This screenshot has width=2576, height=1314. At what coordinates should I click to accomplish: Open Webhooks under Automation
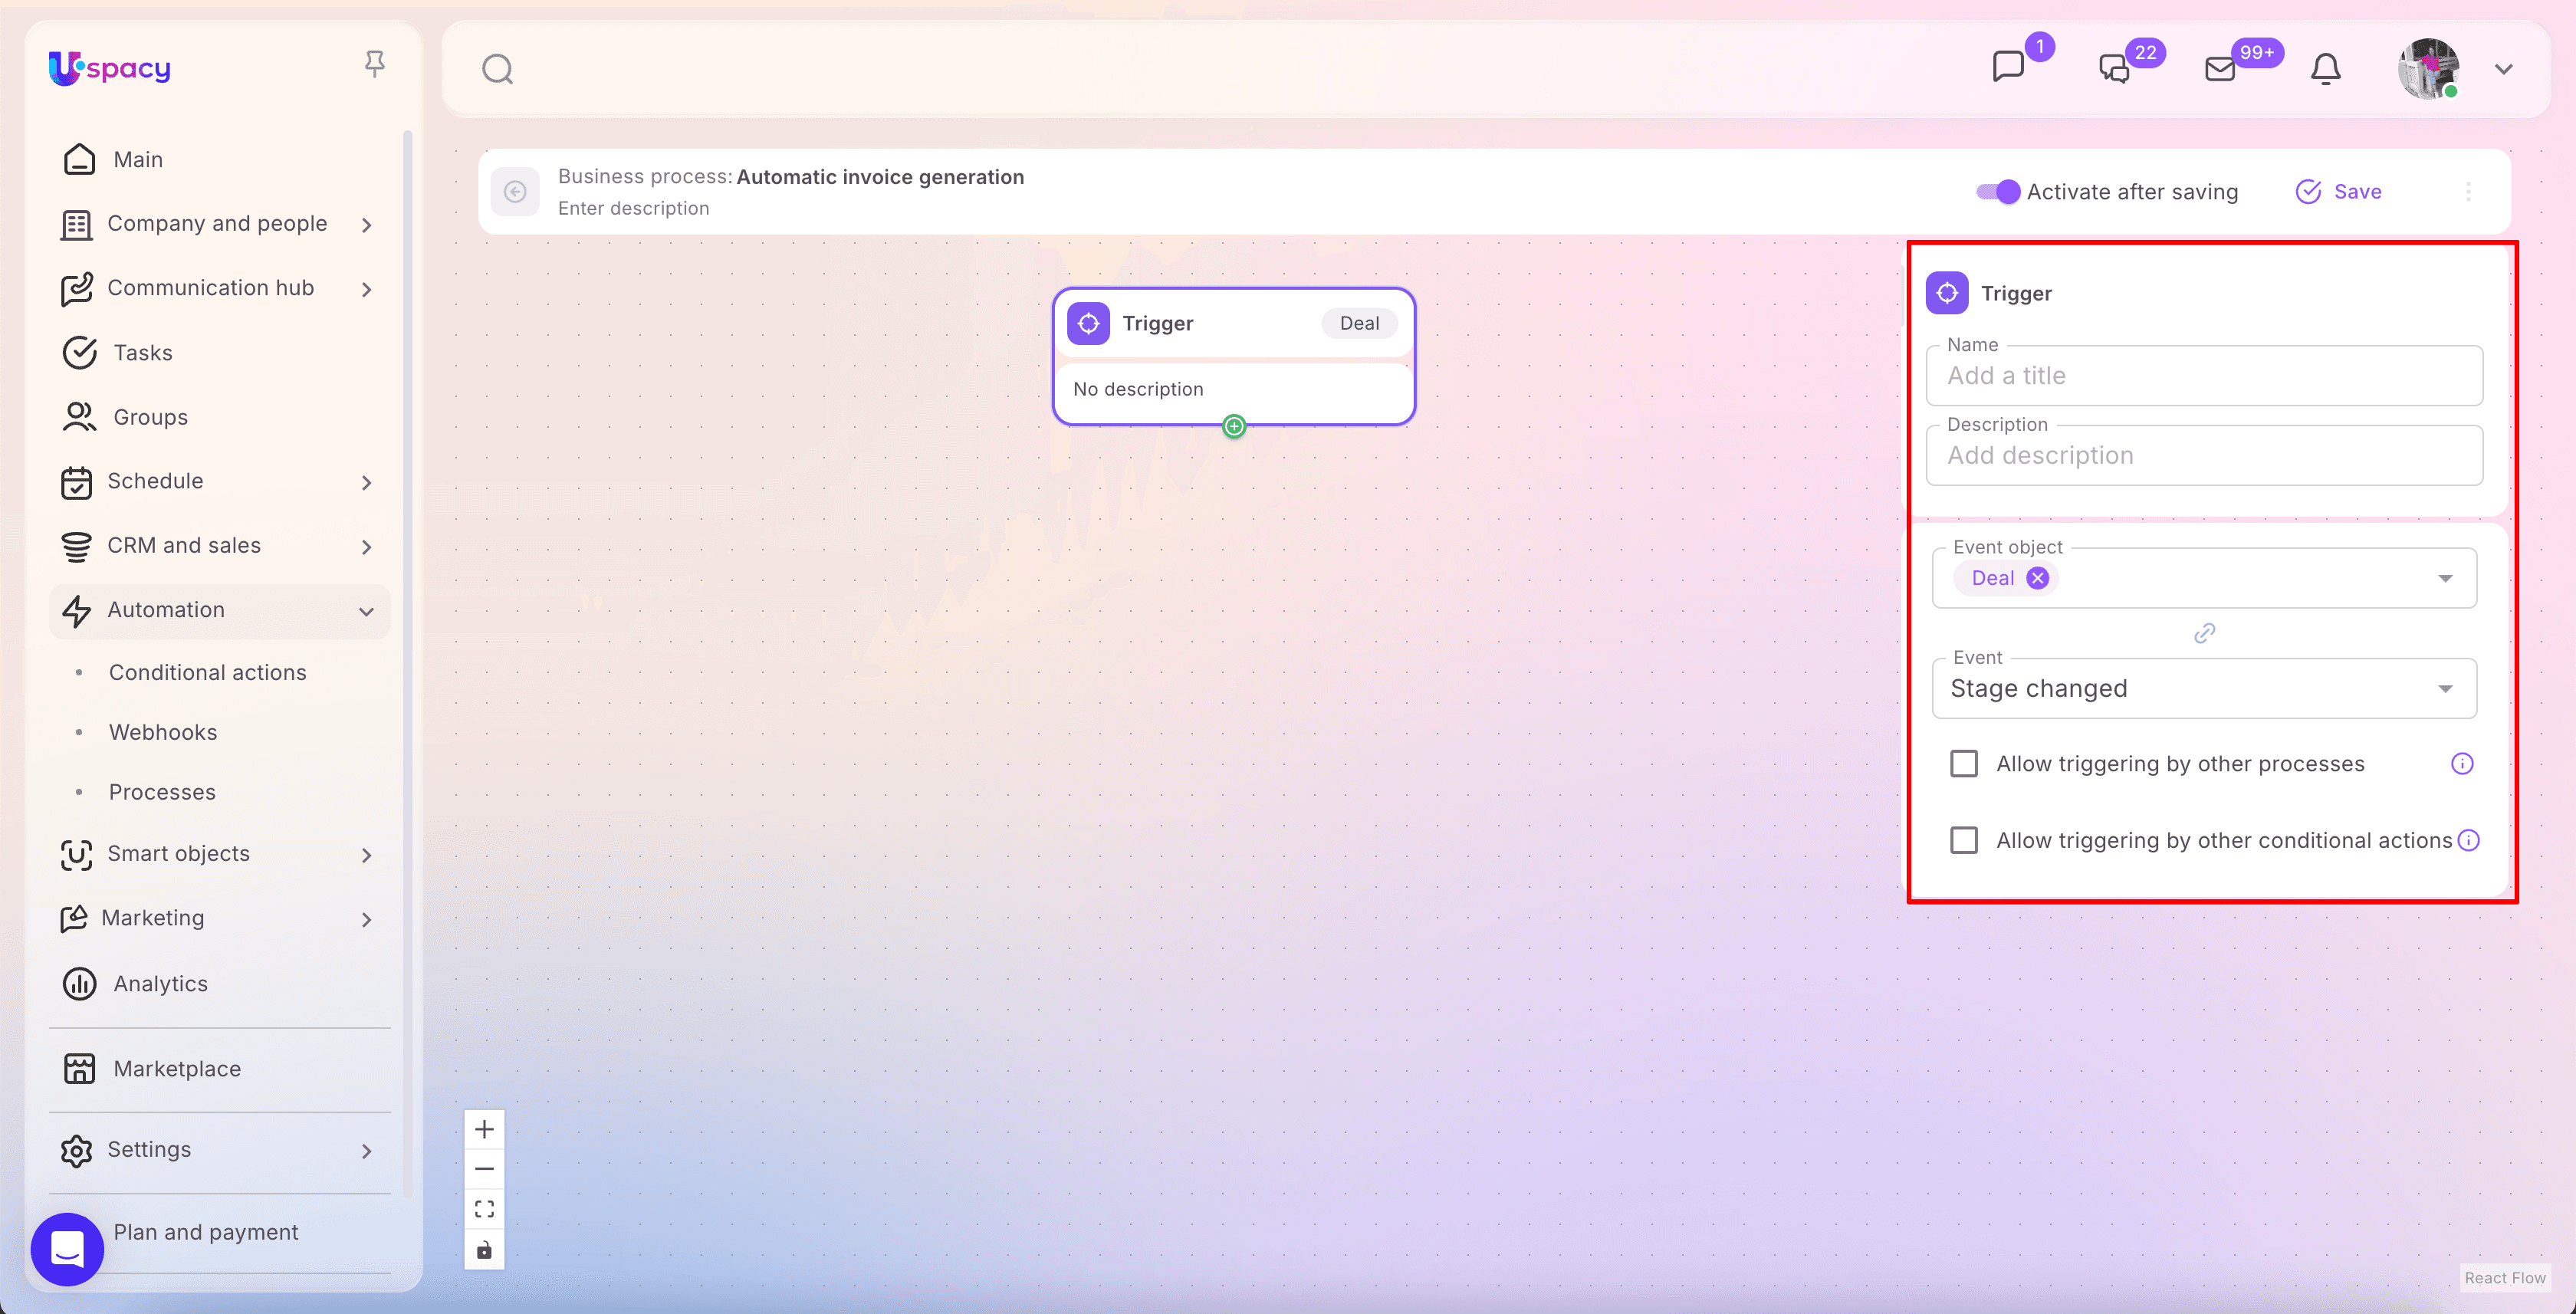[162, 732]
